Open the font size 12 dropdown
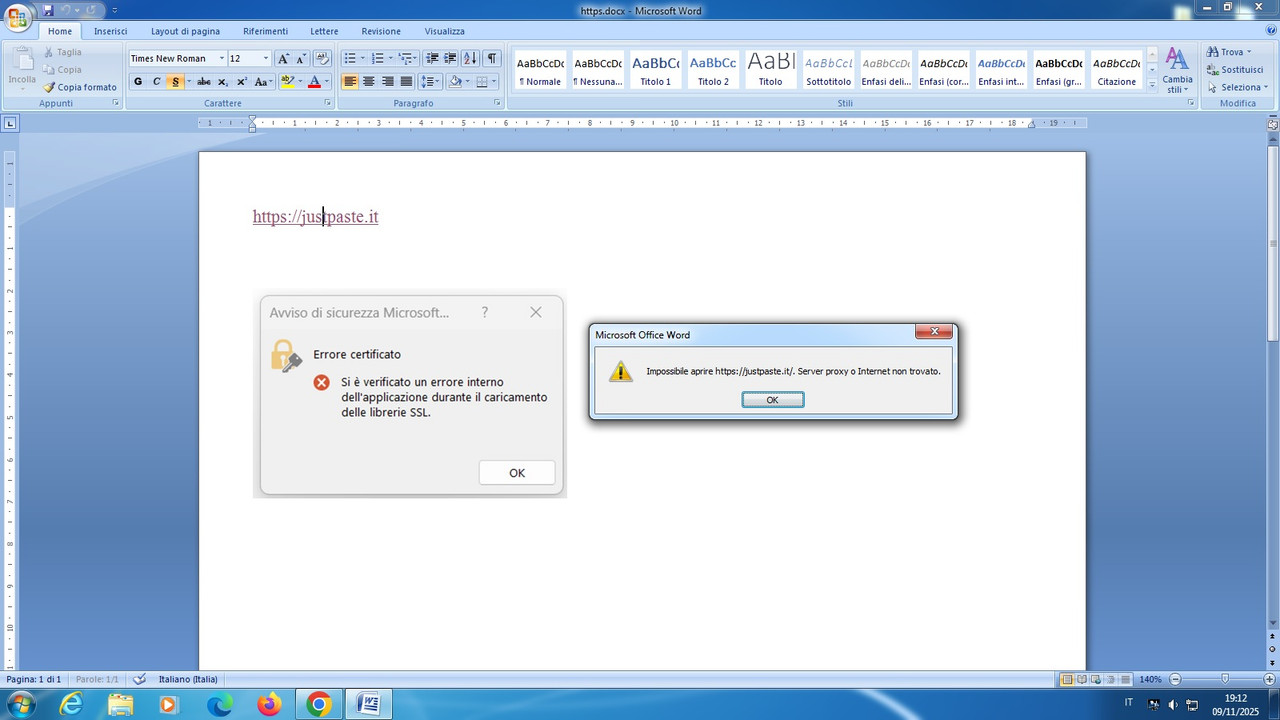This screenshot has width=1280, height=720. (265, 59)
